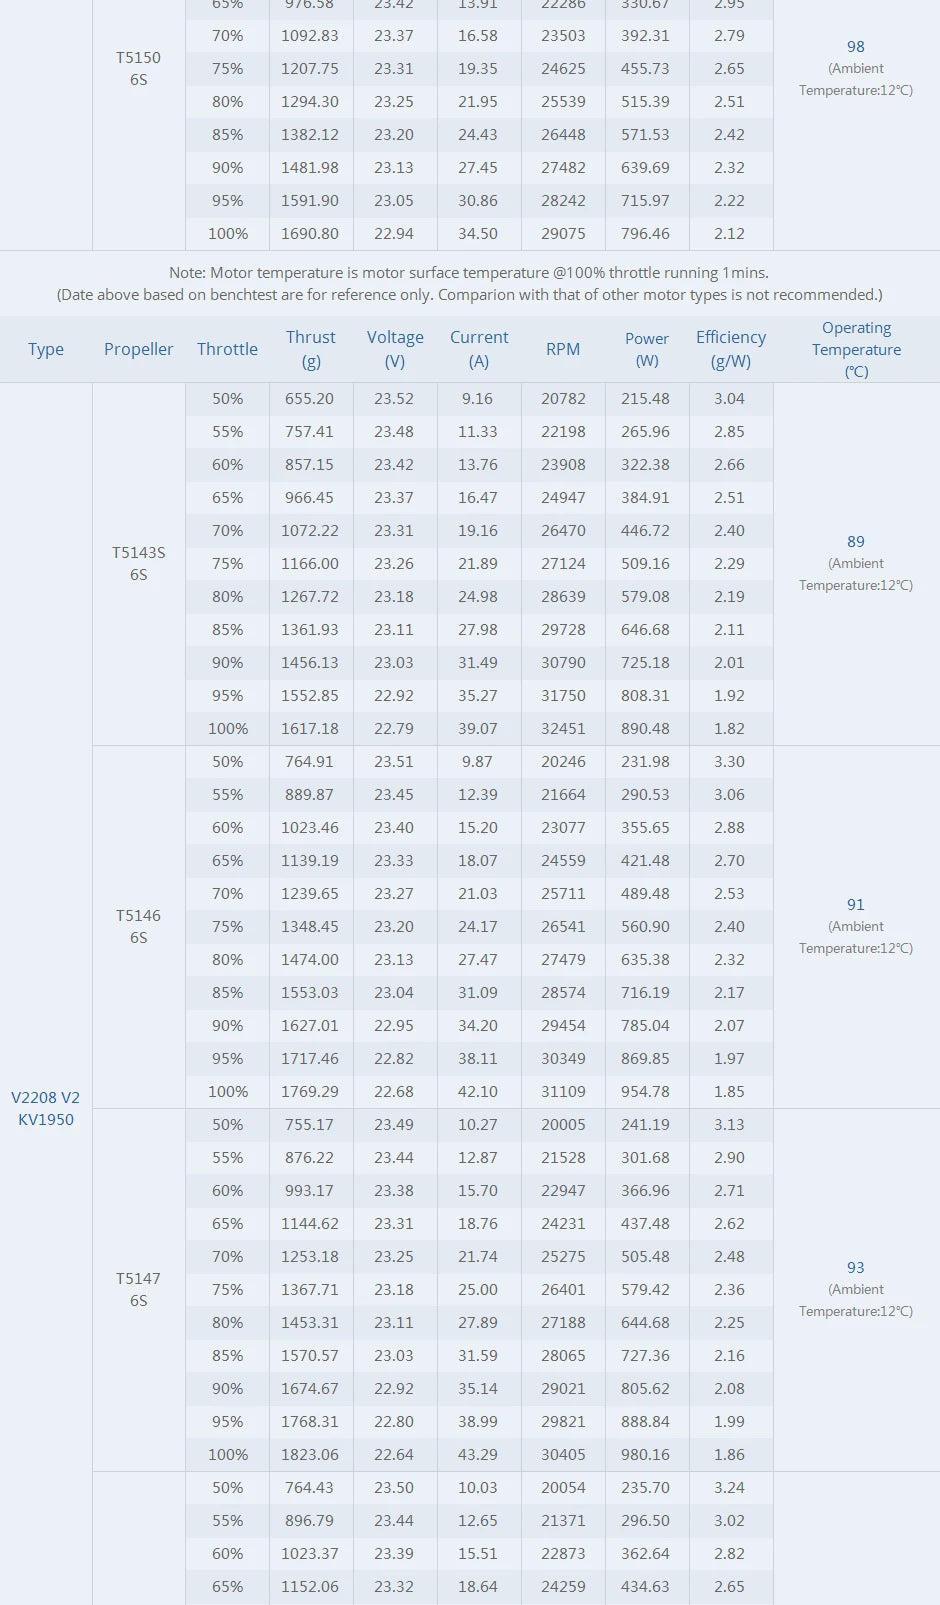Click the Type column header

tap(46, 349)
